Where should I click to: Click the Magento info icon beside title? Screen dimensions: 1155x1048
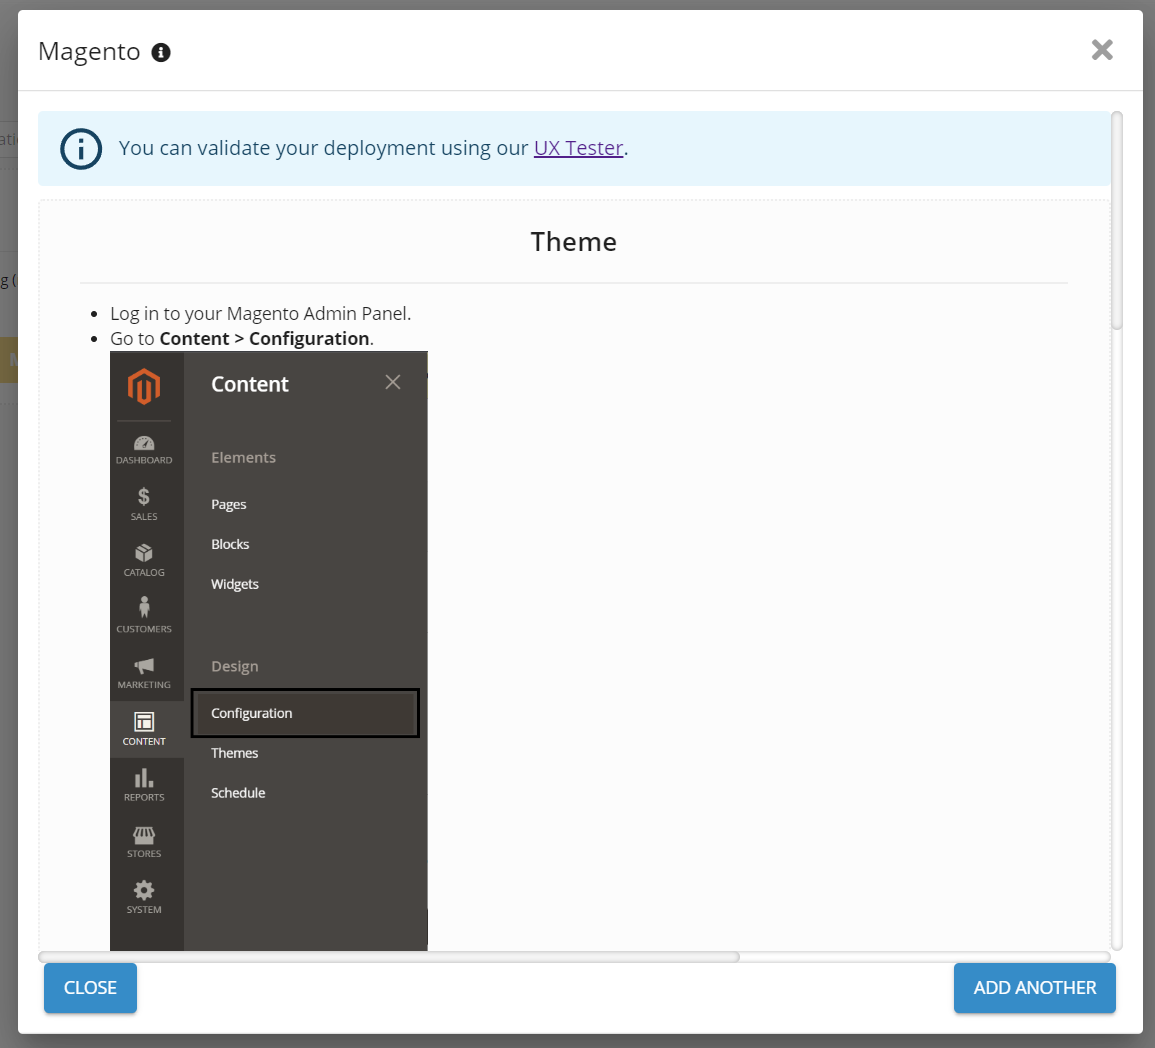pyautogui.click(x=161, y=53)
